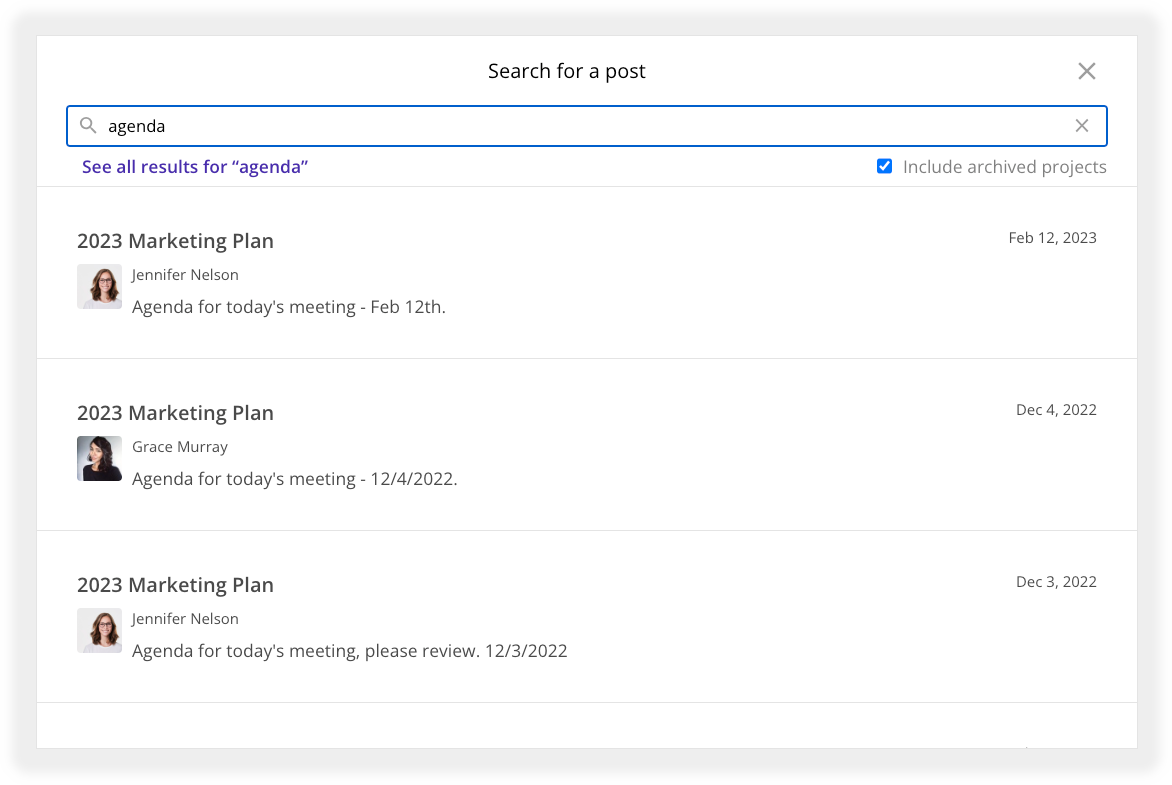Click the Feb 12, 2023 date
The image size is (1172, 785).
[1052, 238]
